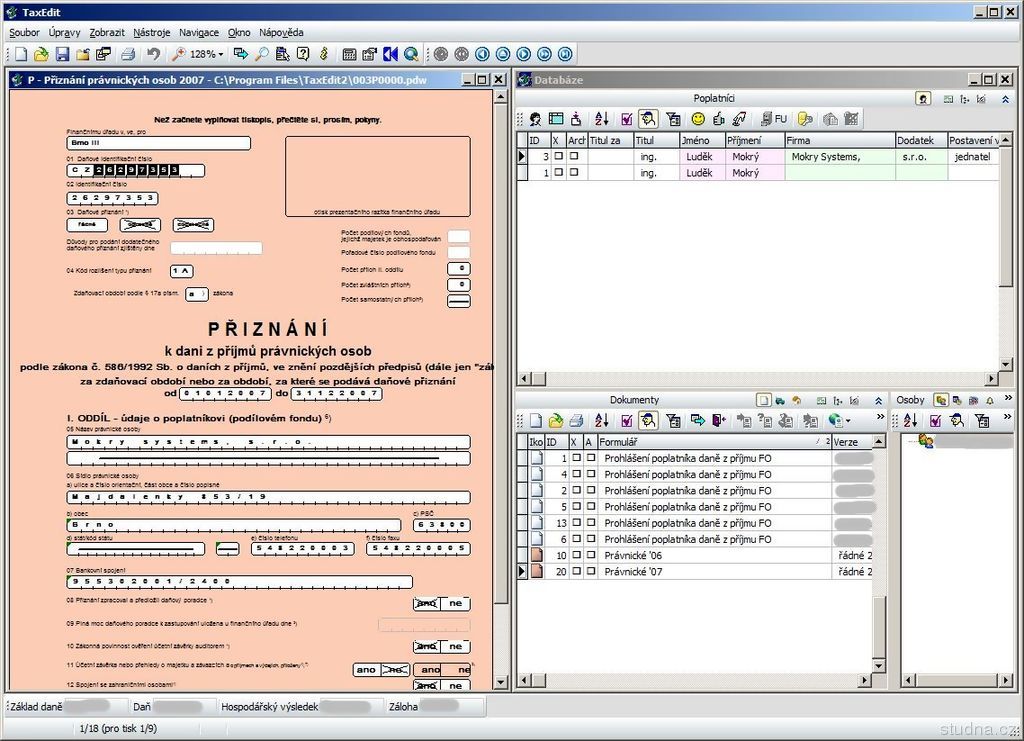Toggle the X checkbox for Právnické '06 row
The width and height of the screenshot is (1024, 741).
(575, 556)
